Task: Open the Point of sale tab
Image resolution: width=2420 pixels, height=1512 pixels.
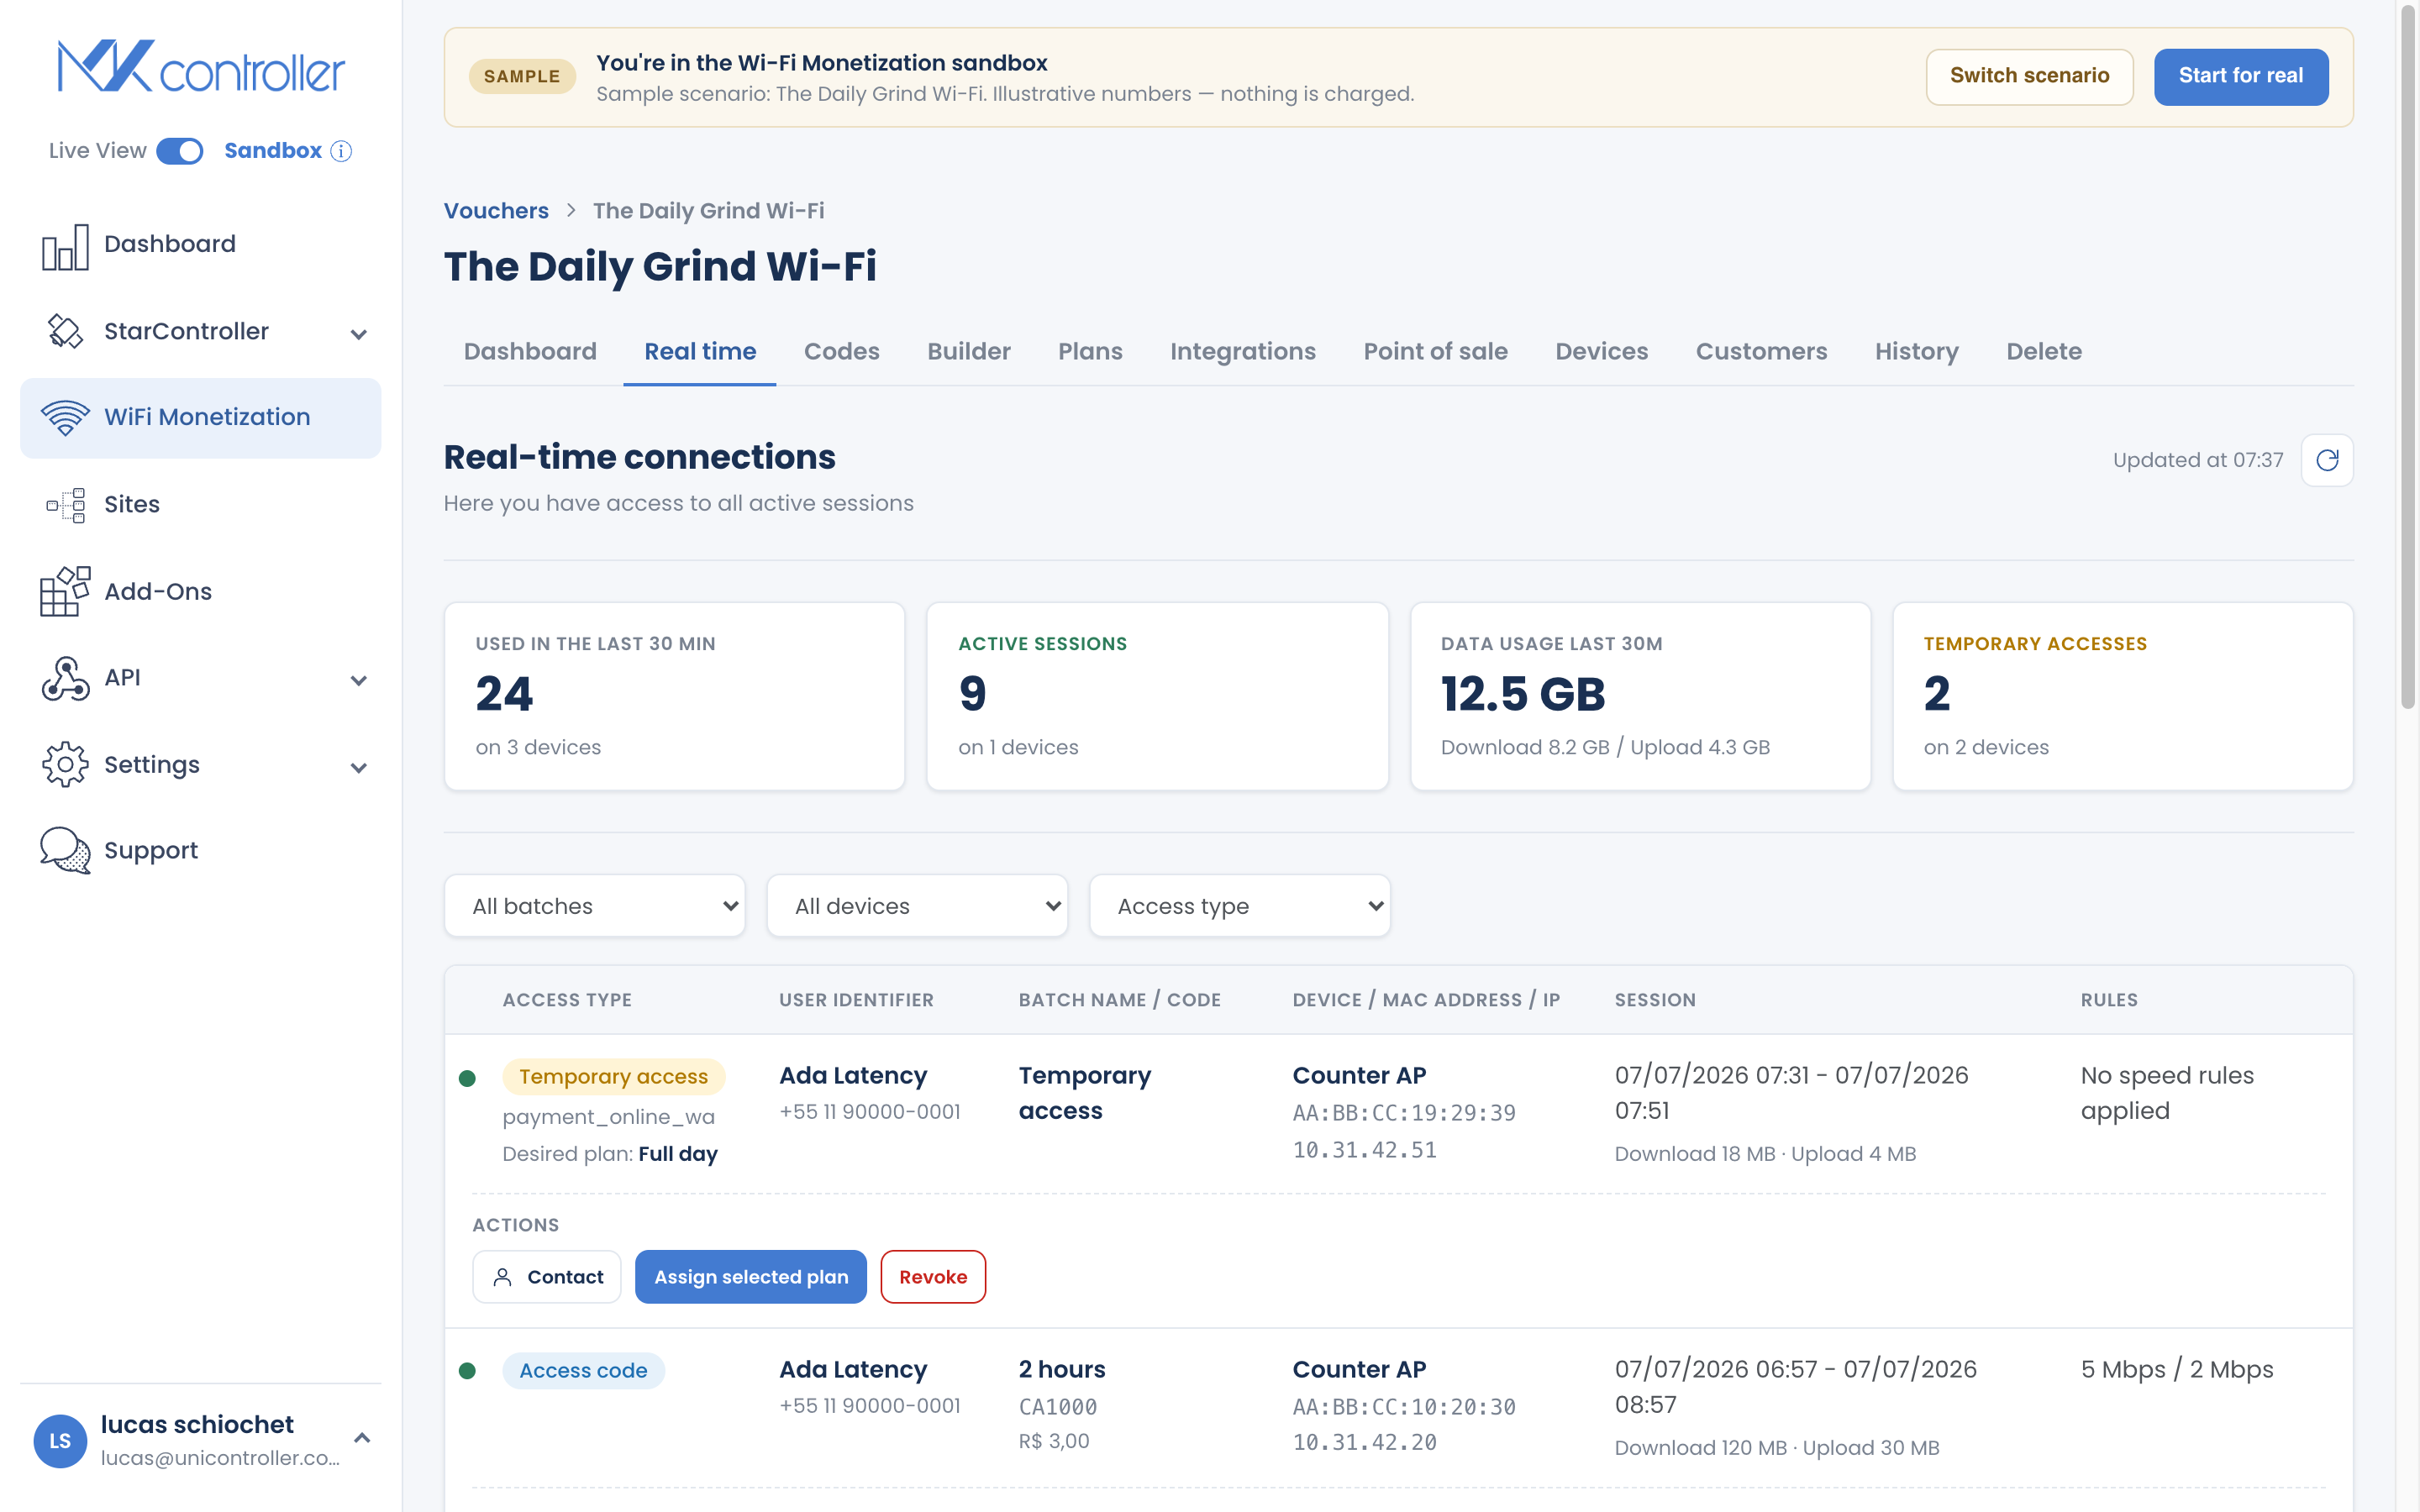Action: pyautogui.click(x=1435, y=351)
